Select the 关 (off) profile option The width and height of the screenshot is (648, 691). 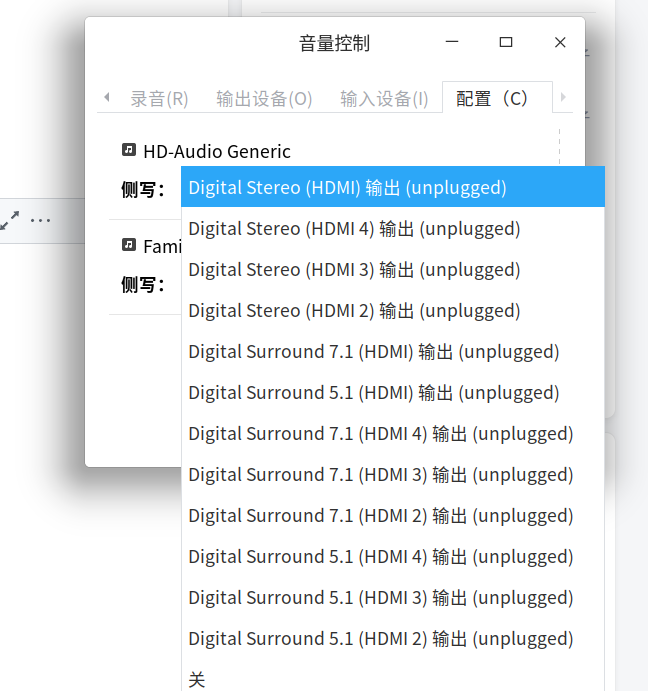(393, 676)
